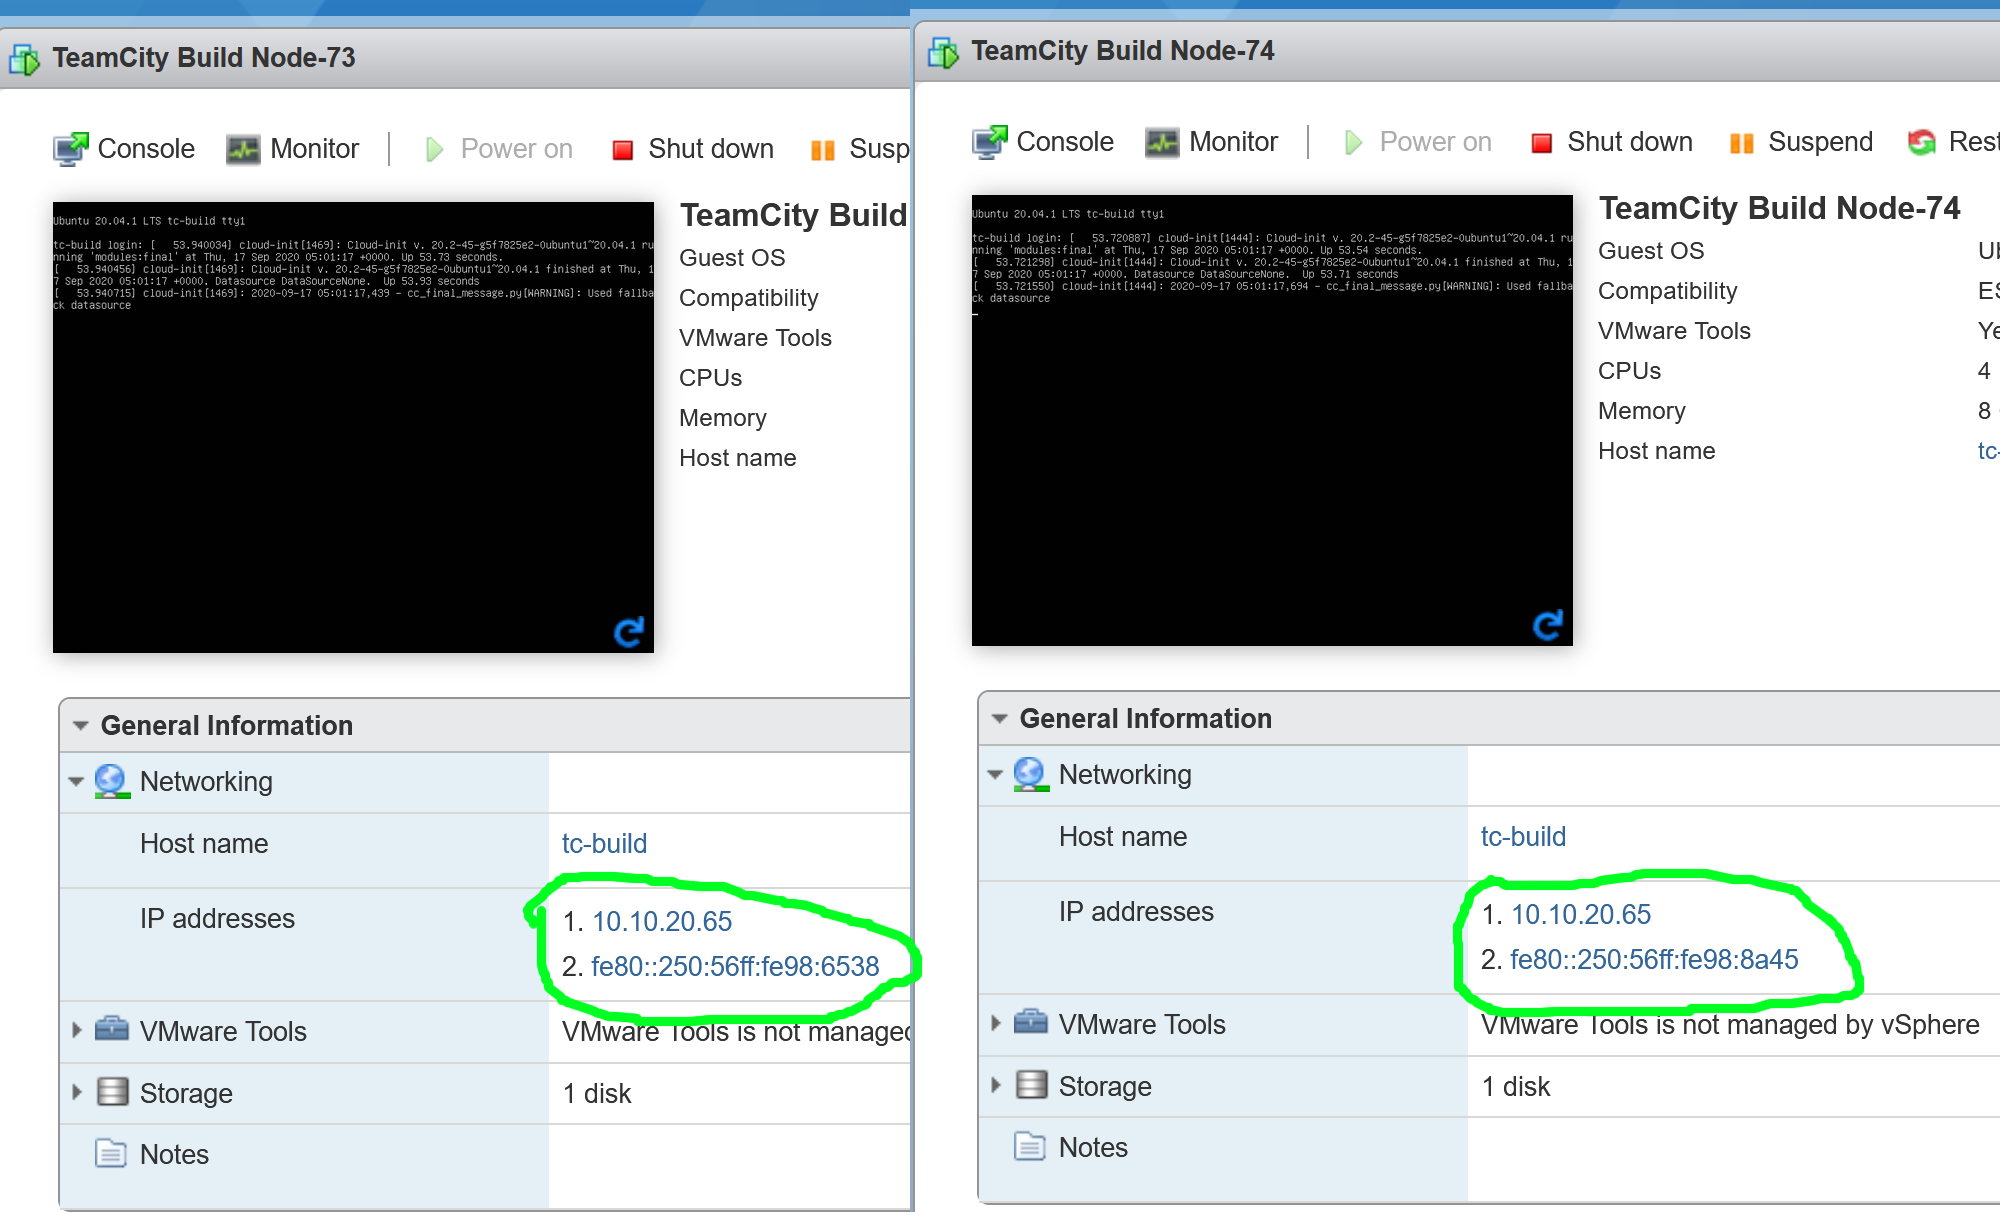Viewport: 2000px width, 1231px height.
Task: Select 'IP addresses' label in Node-74
Action: (1136, 912)
